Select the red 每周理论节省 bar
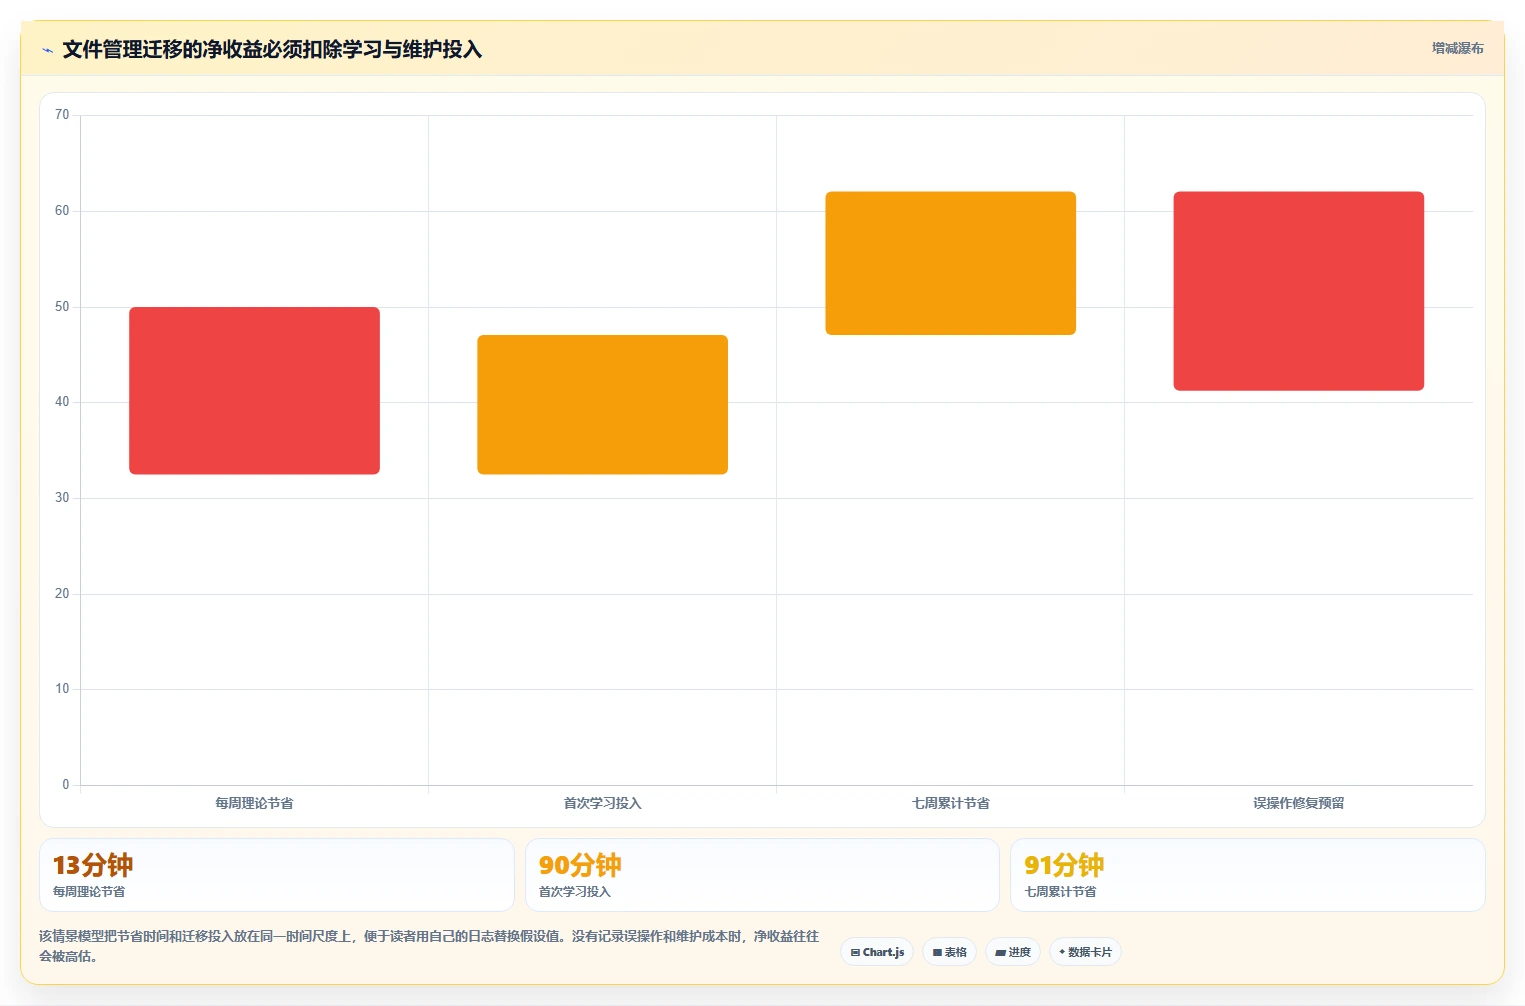Screen dimensions: 1525x1006 254,390
